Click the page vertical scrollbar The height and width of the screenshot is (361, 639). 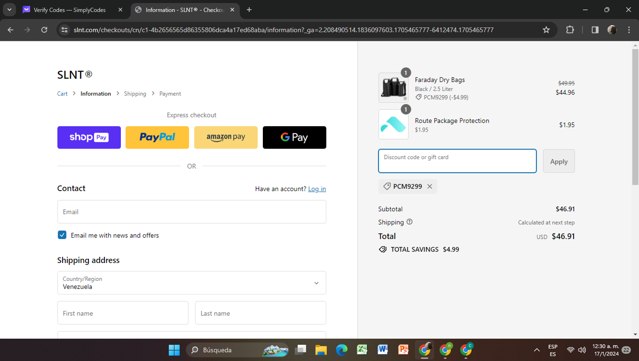click(x=635, y=116)
